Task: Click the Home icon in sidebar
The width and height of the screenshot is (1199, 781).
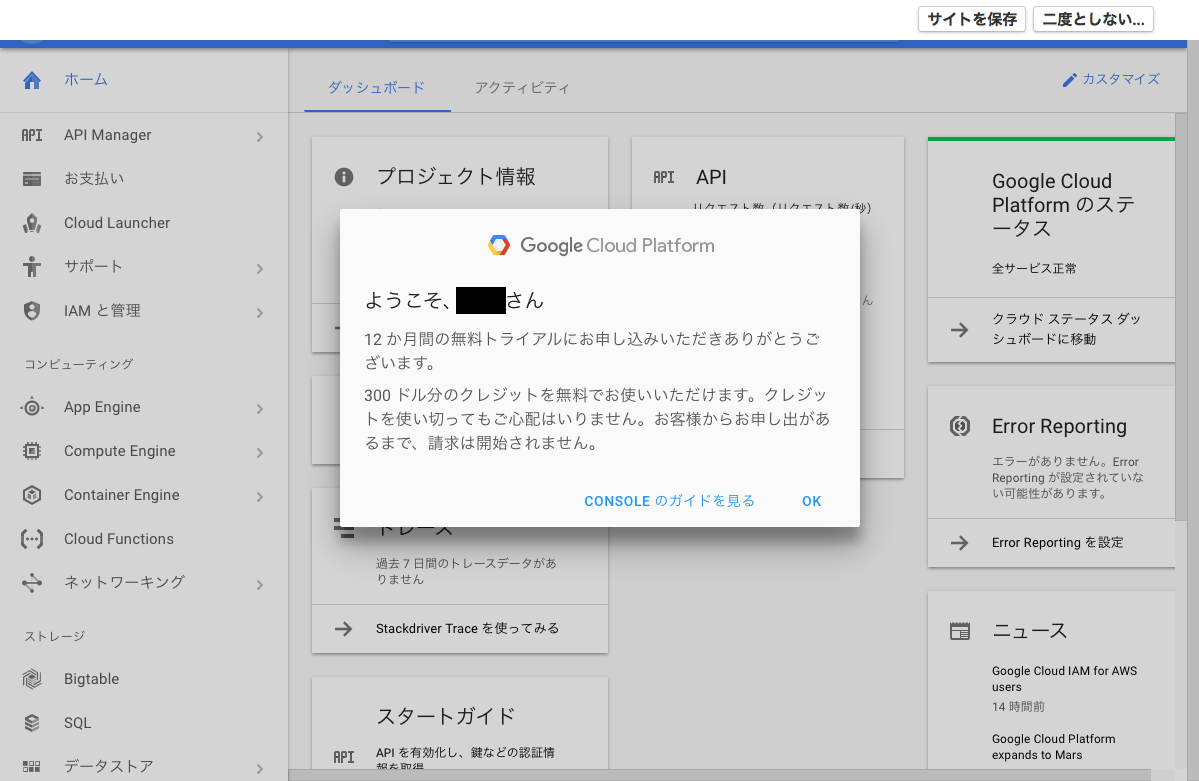Action: tap(32, 80)
